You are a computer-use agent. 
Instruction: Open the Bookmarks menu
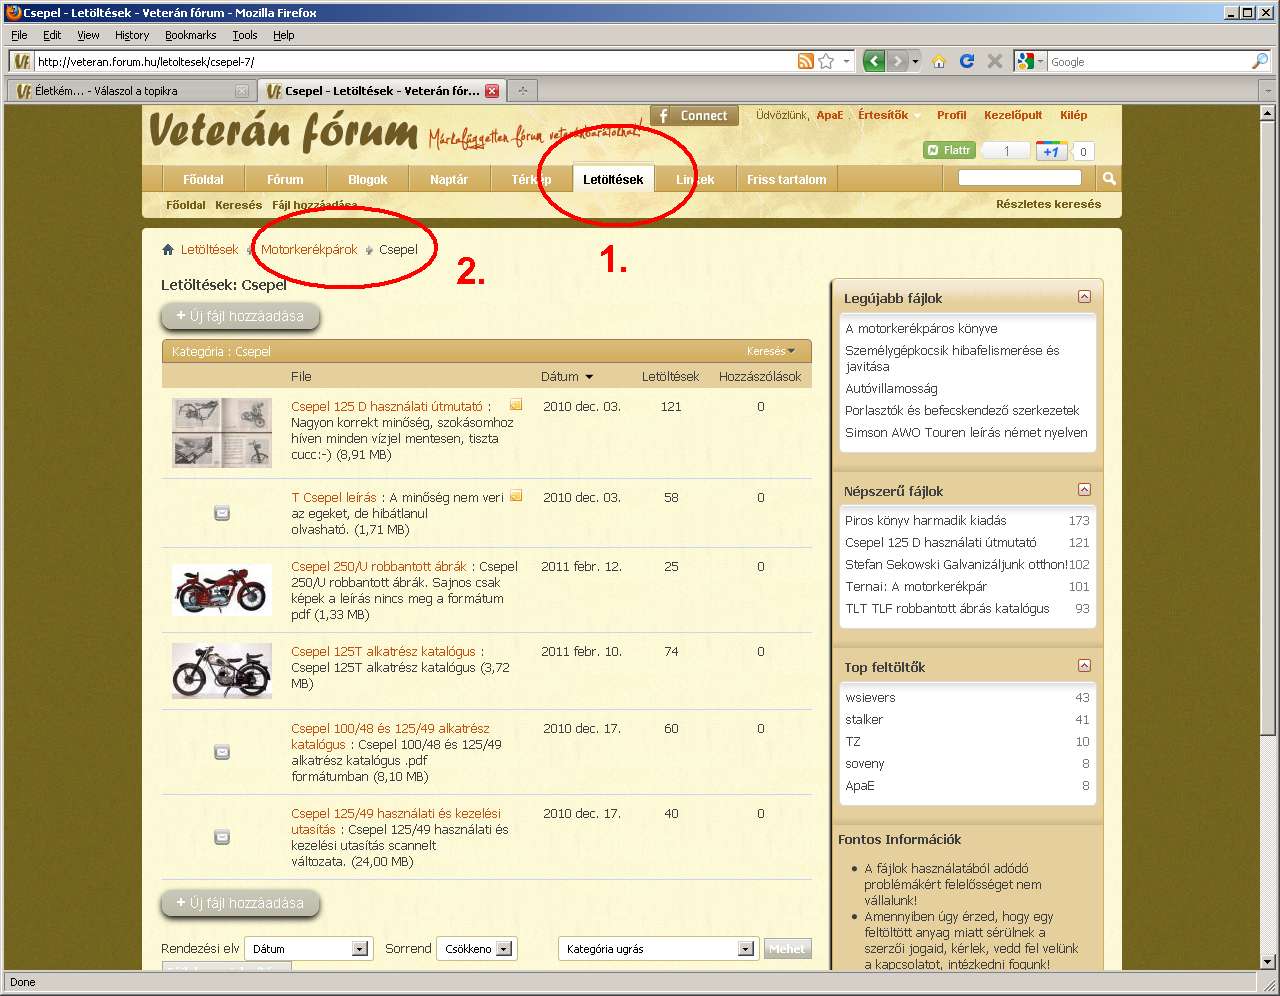click(190, 35)
